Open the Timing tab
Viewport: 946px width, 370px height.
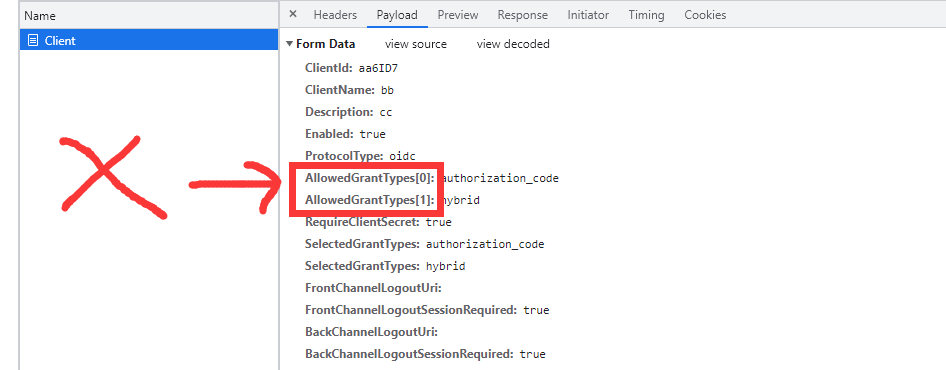pos(646,15)
